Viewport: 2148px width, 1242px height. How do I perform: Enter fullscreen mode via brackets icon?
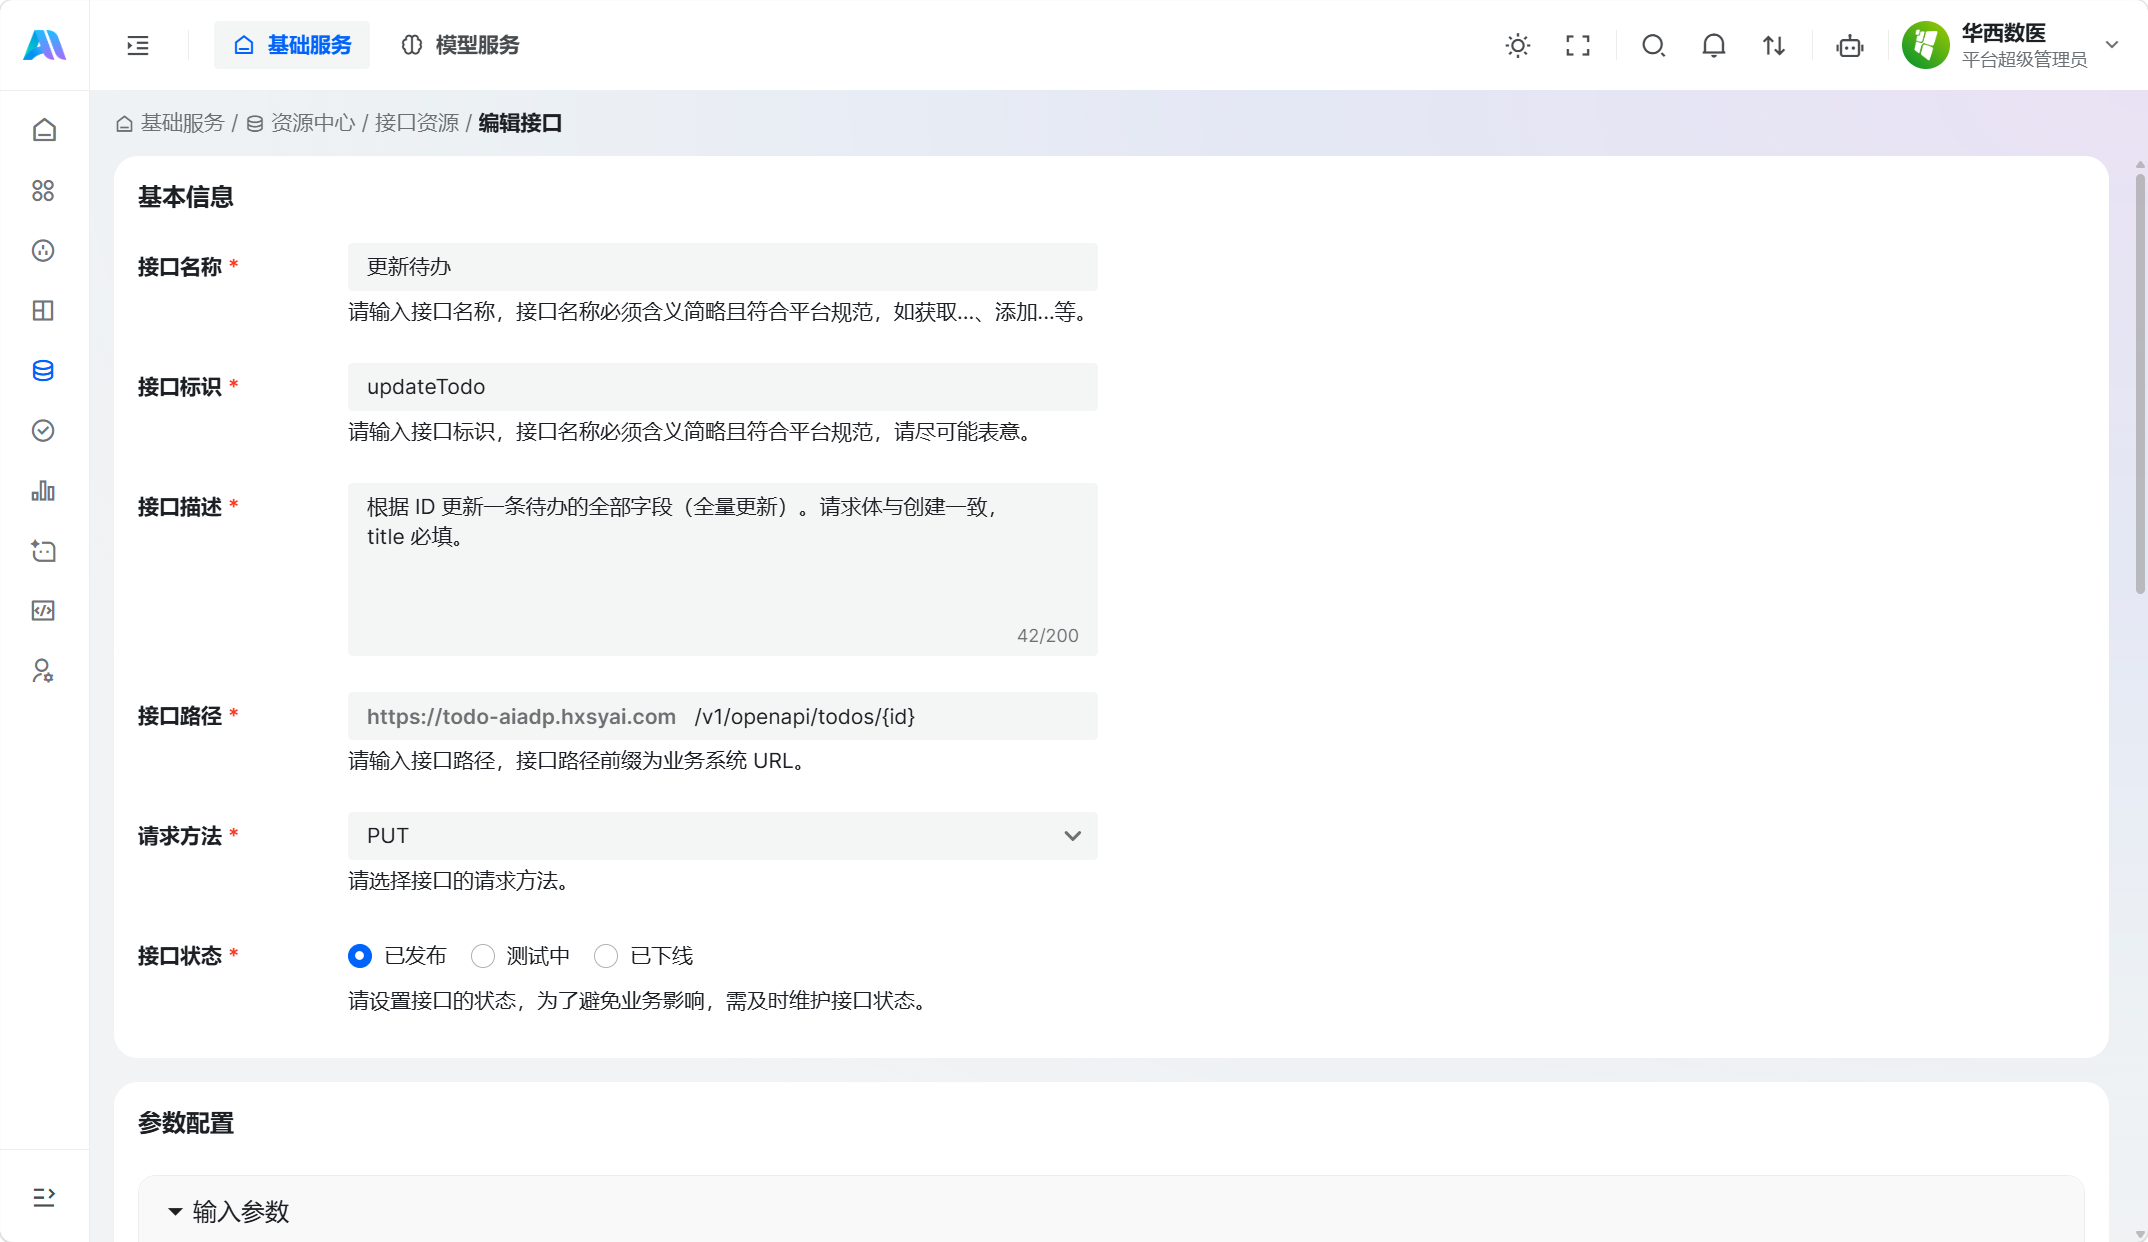click(x=1578, y=45)
